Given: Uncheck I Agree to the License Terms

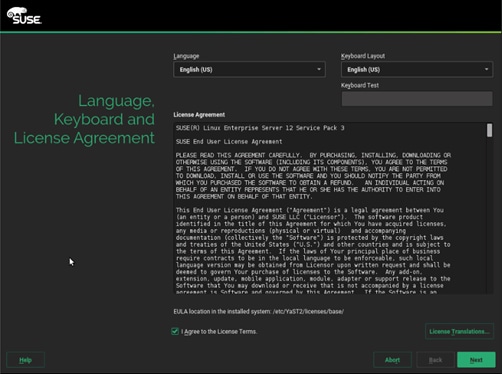Looking at the screenshot, I should coord(175,331).
